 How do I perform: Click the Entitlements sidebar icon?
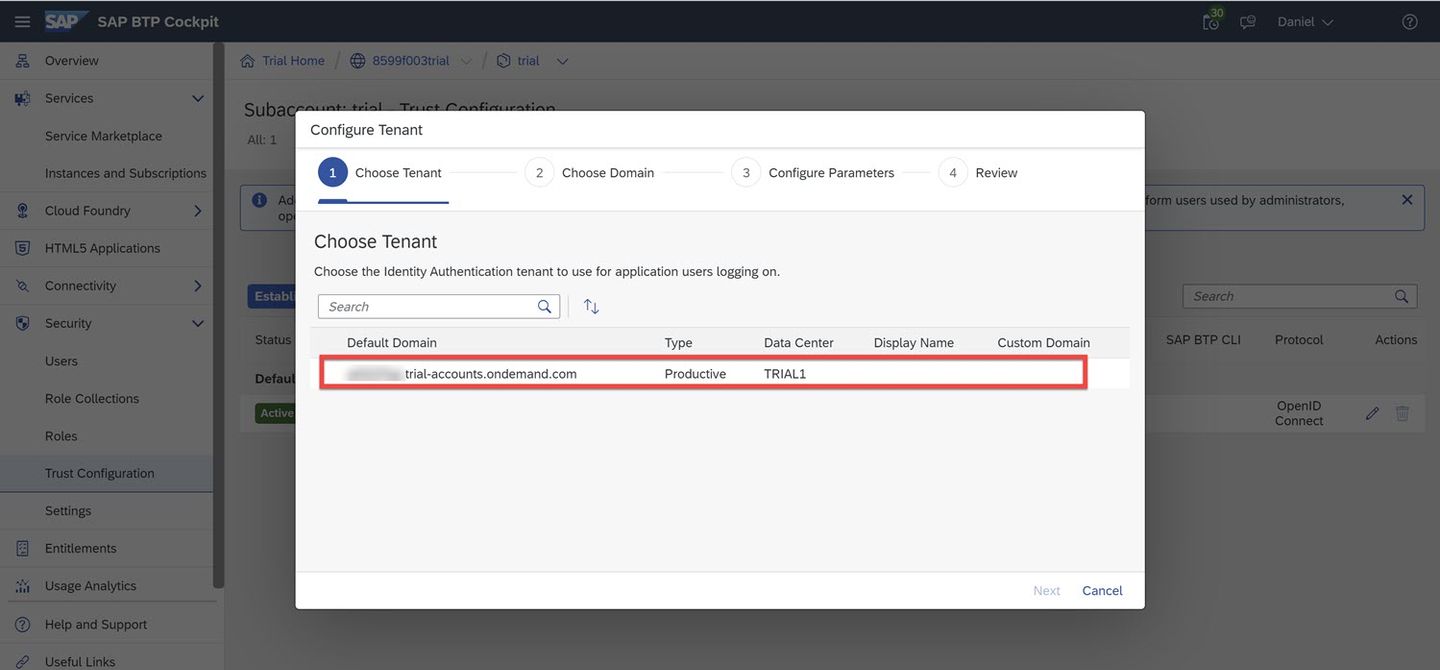click(x=22, y=548)
